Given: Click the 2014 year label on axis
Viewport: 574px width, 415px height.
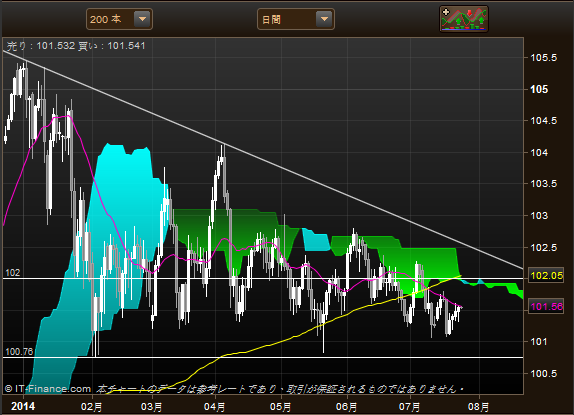Looking at the screenshot, I should click(23, 406).
